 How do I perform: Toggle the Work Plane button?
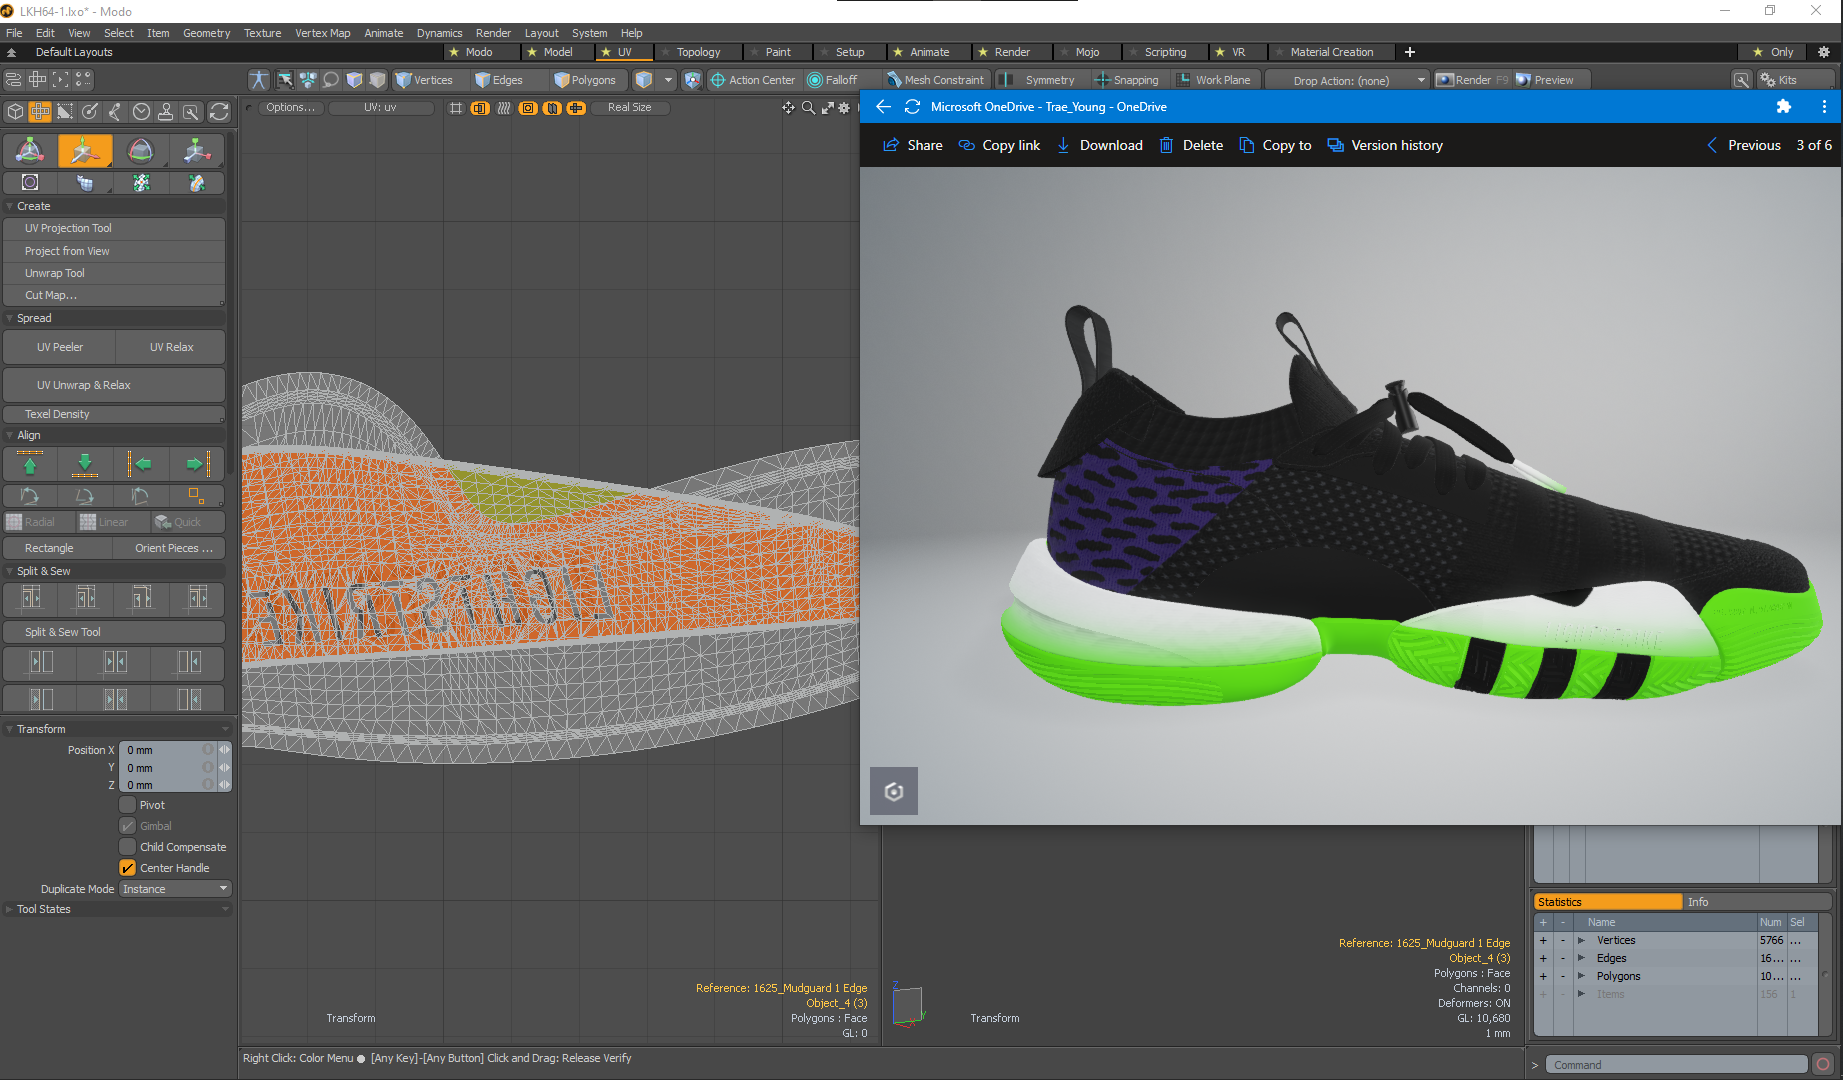click(x=1214, y=80)
